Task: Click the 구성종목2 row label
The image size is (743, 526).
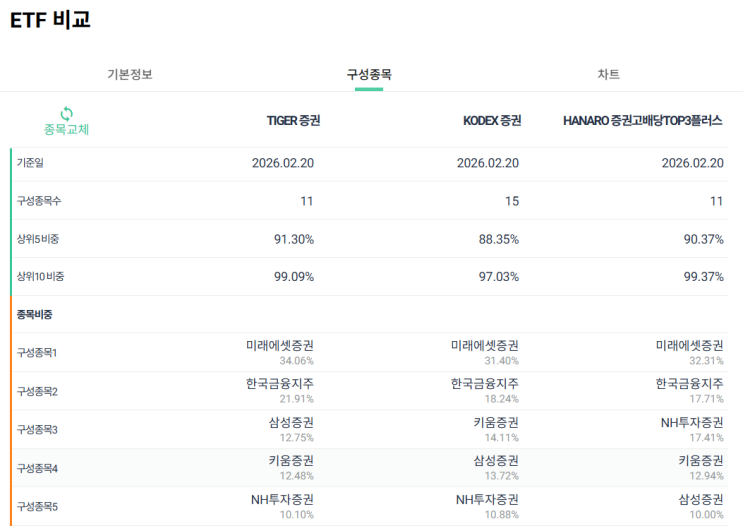Action: [37, 391]
